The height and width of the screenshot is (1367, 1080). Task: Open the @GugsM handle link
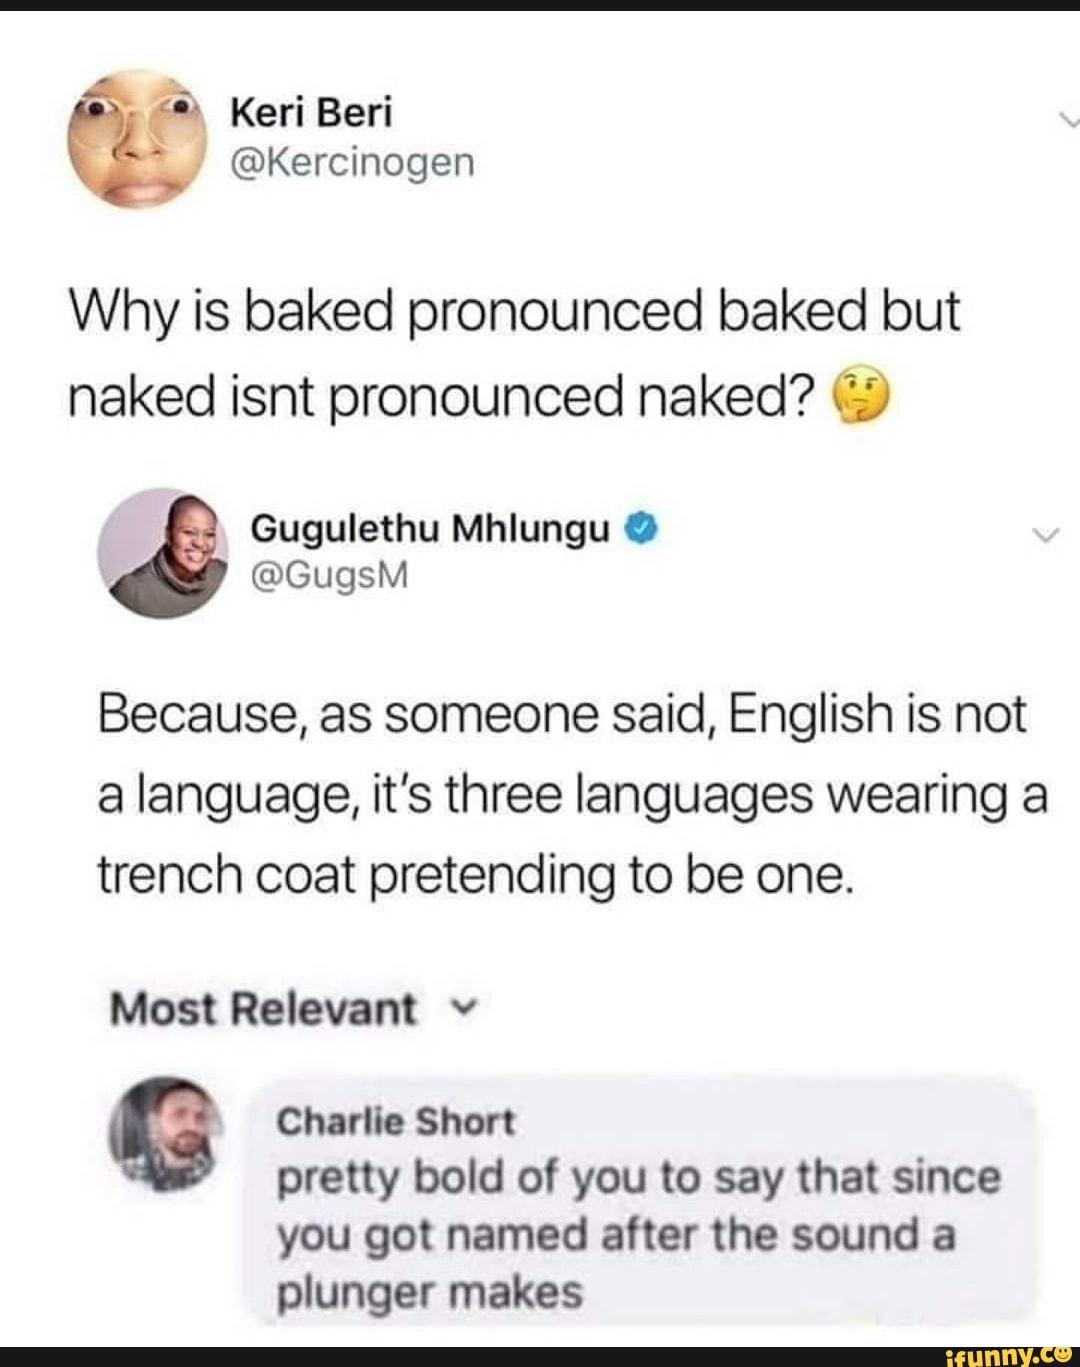[329, 575]
